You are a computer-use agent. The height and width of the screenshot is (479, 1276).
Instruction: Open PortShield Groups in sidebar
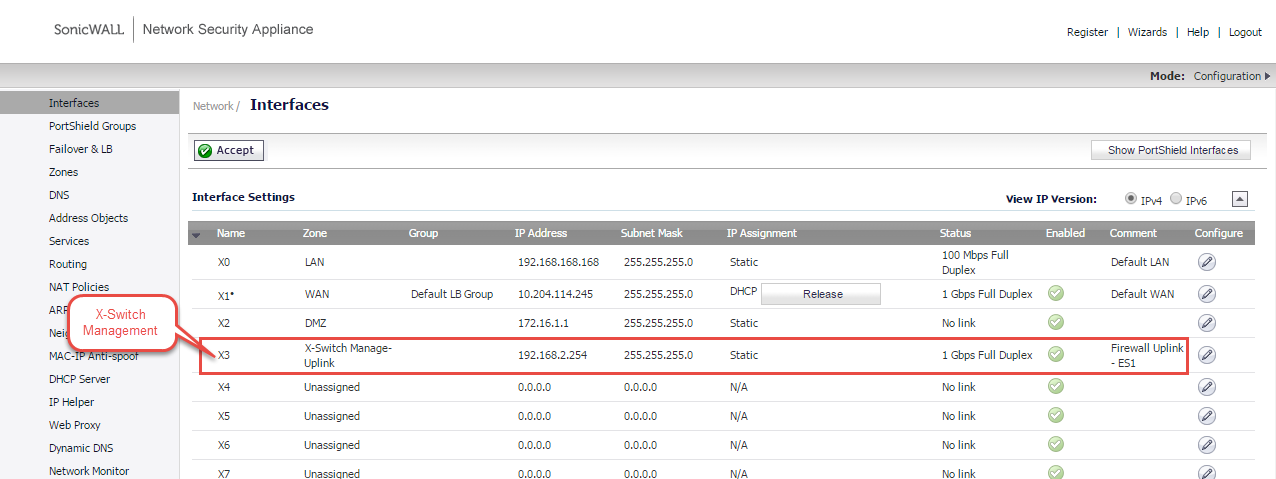point(92,126)
